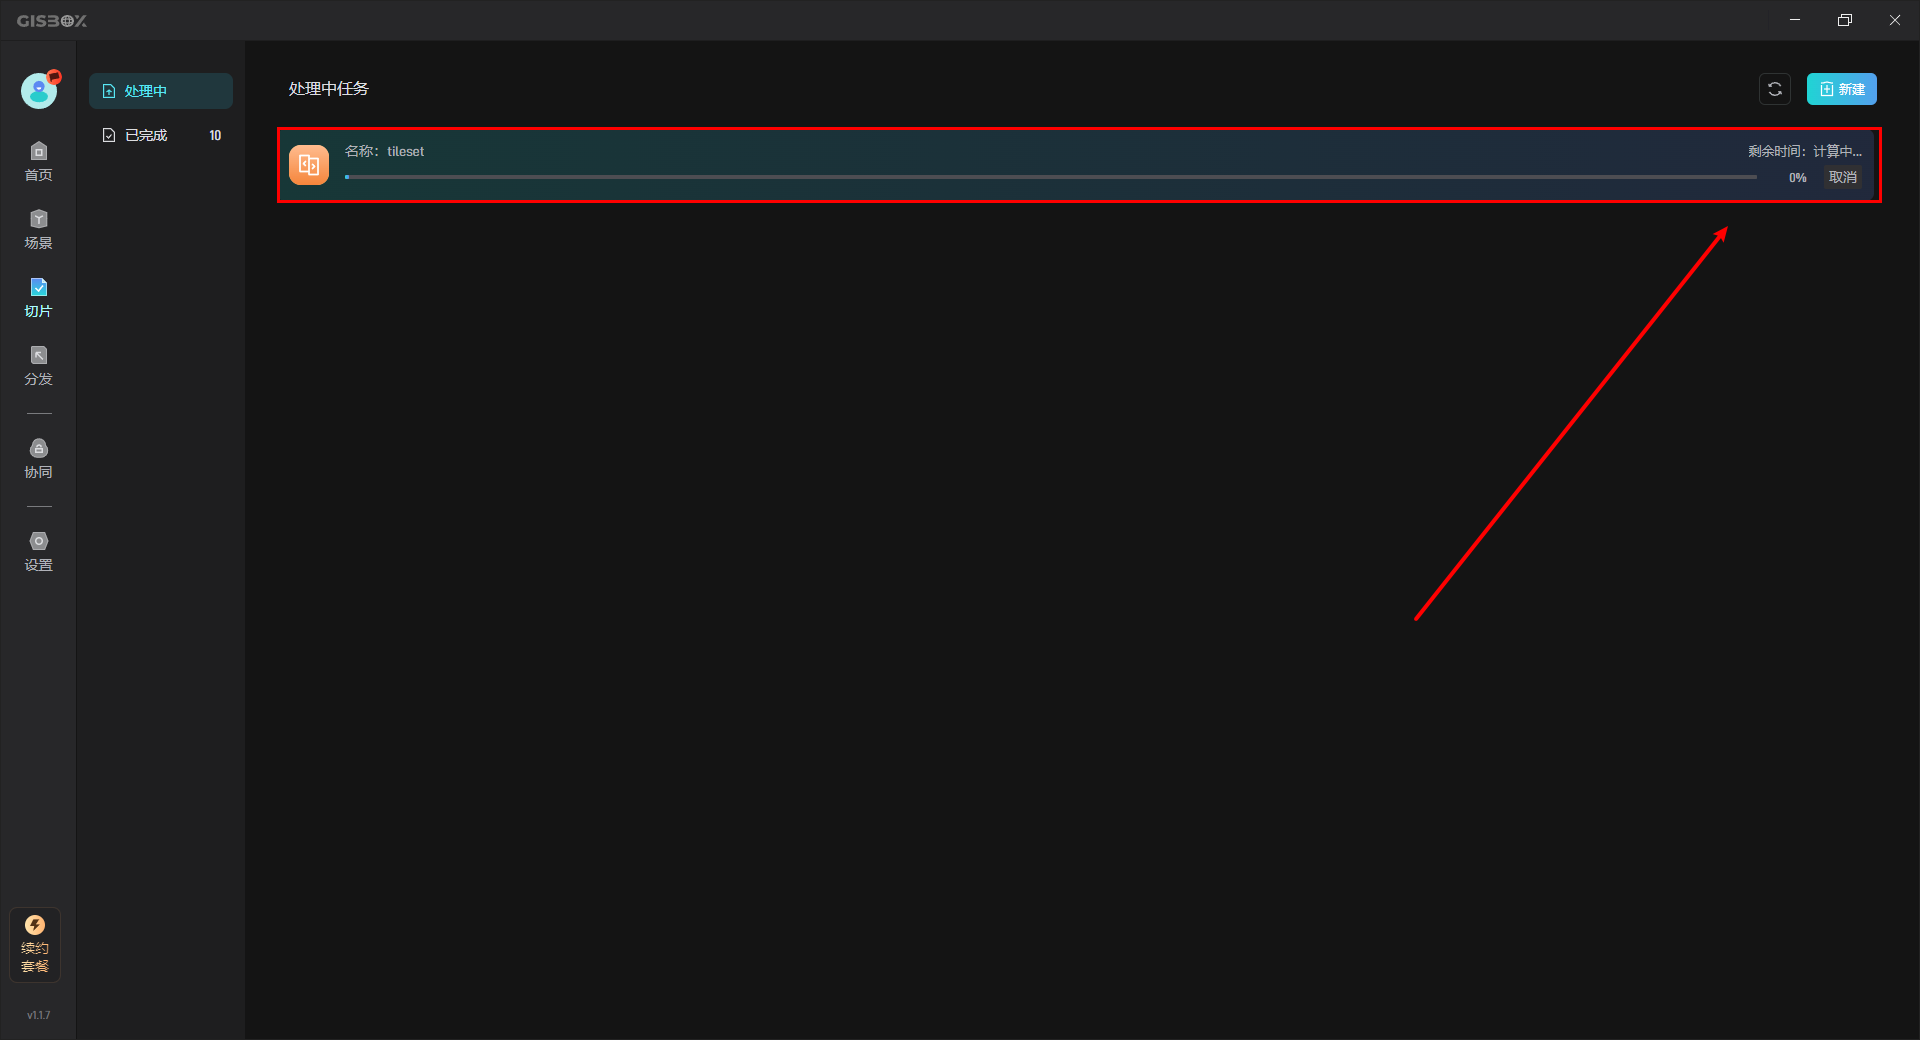Screen dimensions: 1920x1040
Task: Select the 切片 slicing section
Action: click(x=38, y=298)
